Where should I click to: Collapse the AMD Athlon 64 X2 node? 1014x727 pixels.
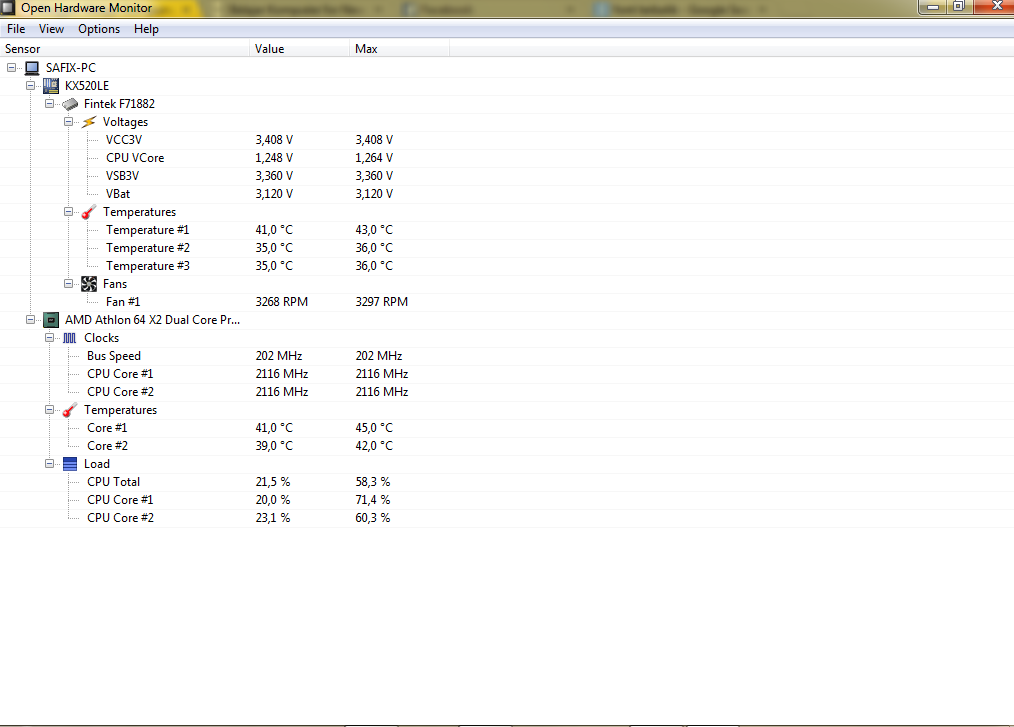[30, 320]
